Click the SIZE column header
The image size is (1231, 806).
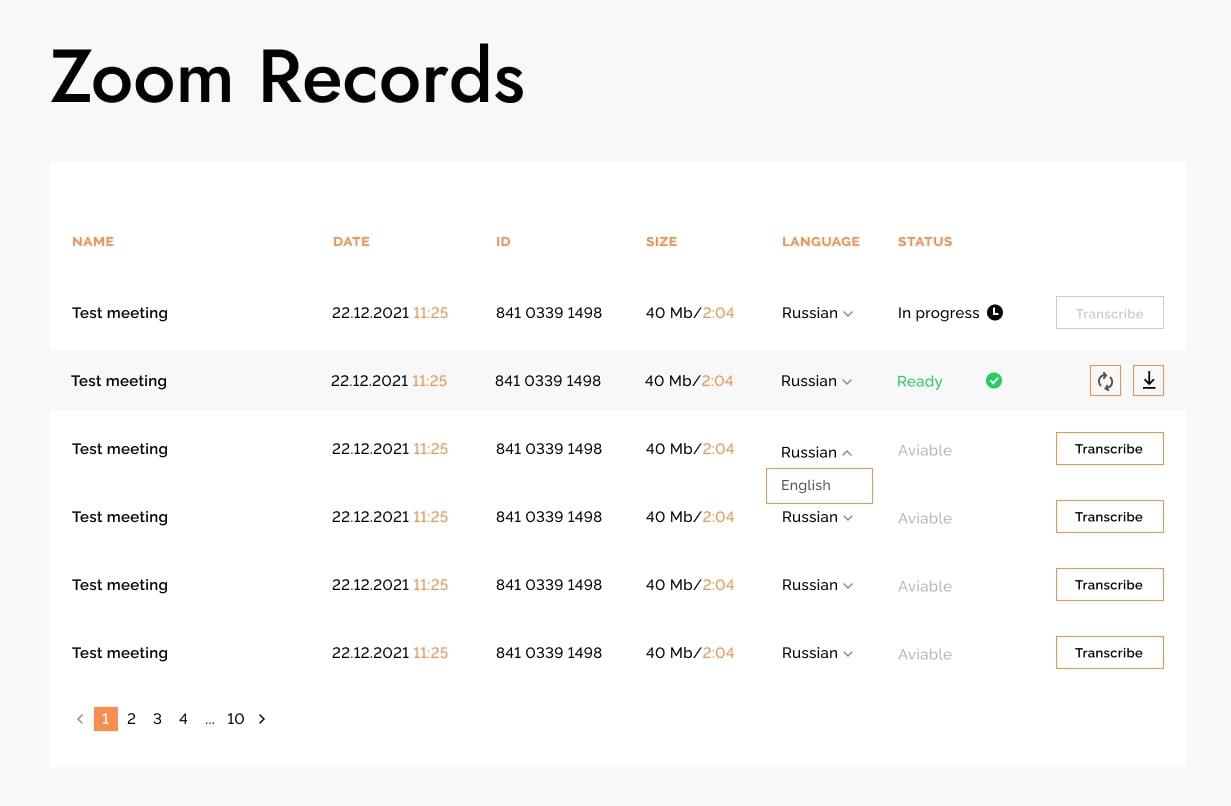661,242
